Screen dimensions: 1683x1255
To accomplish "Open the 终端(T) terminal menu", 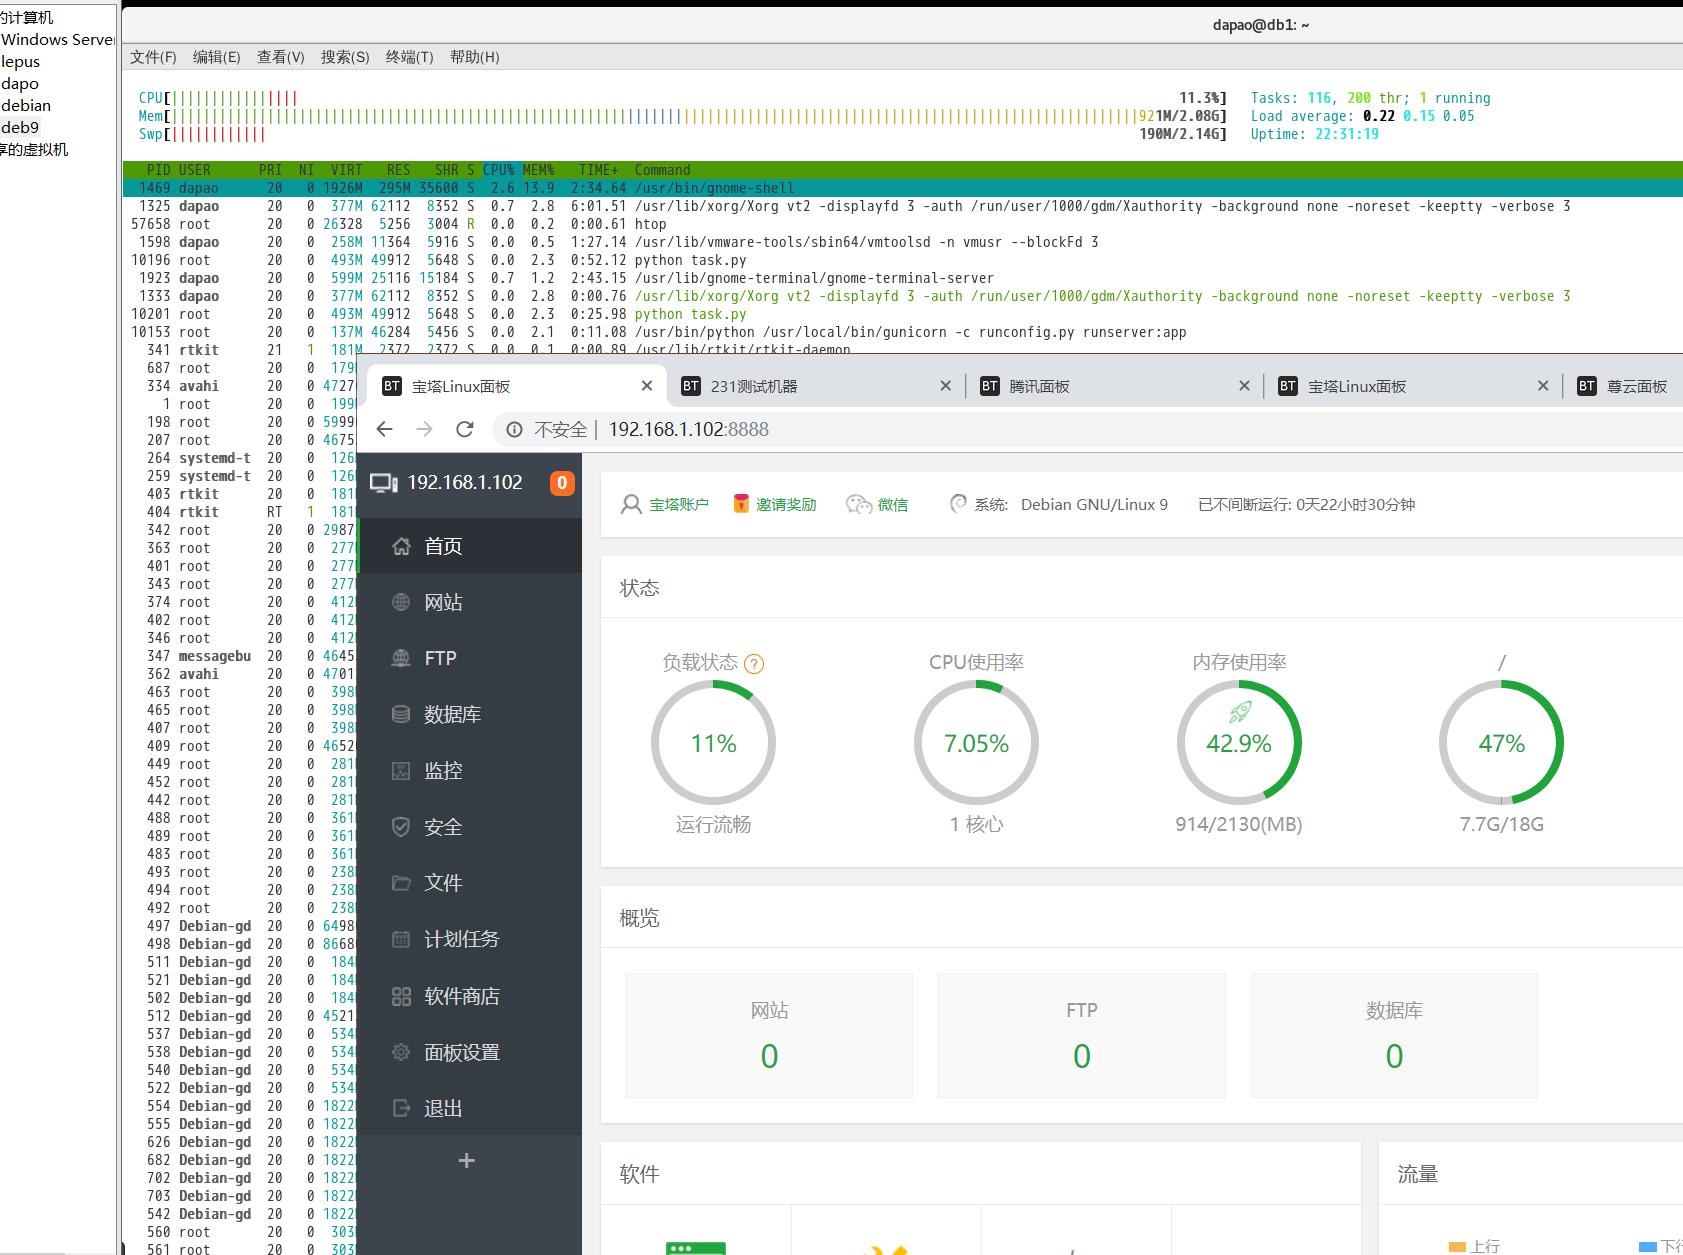I will pos(409,57).
